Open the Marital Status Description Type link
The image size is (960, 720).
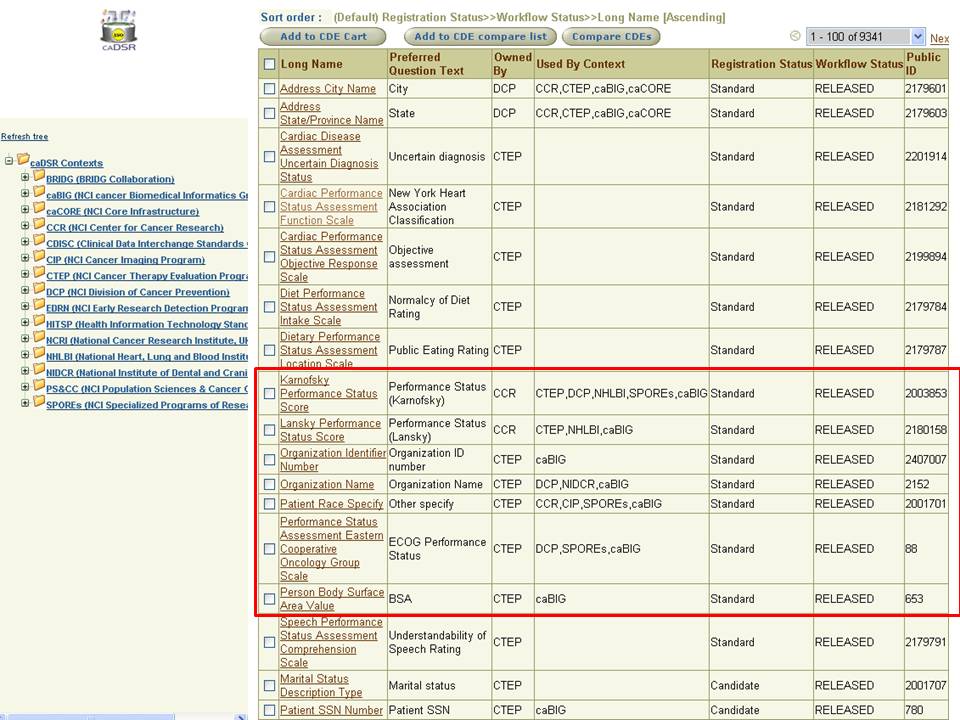pos(321,686)
